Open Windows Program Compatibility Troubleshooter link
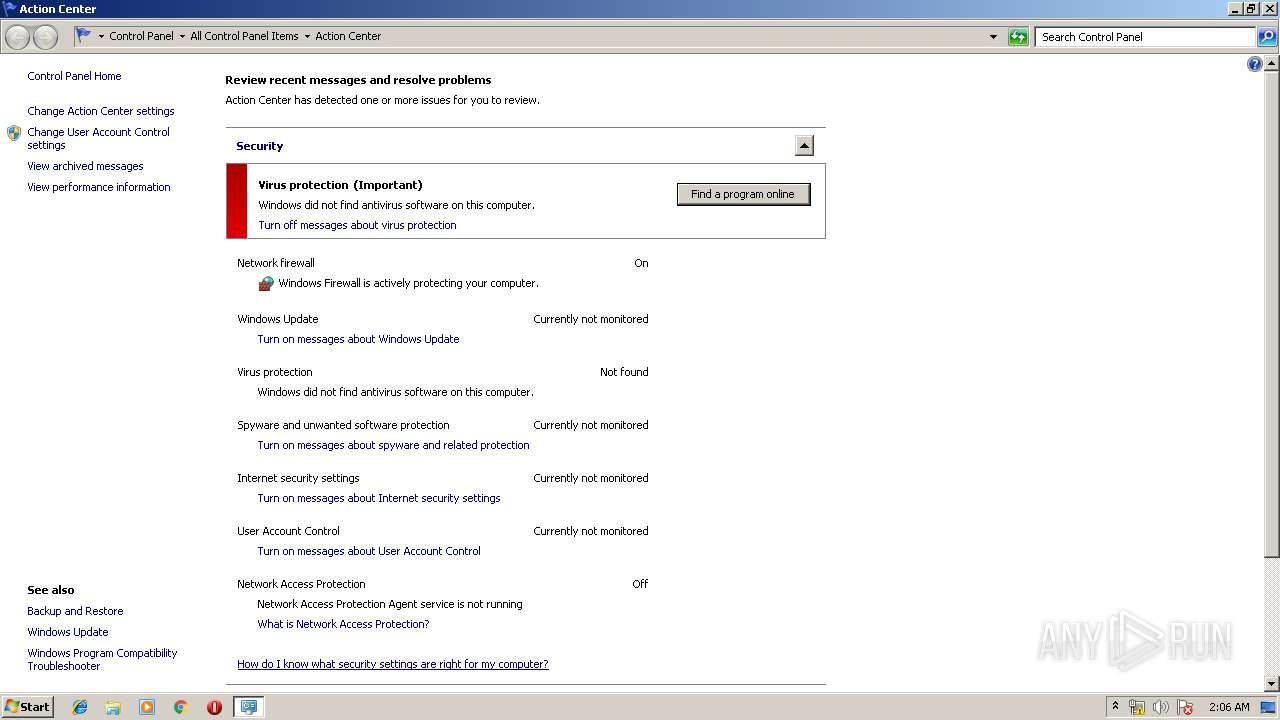This screenshot has height=720, width=1280. pyautogui.click(x=102, y=659)
